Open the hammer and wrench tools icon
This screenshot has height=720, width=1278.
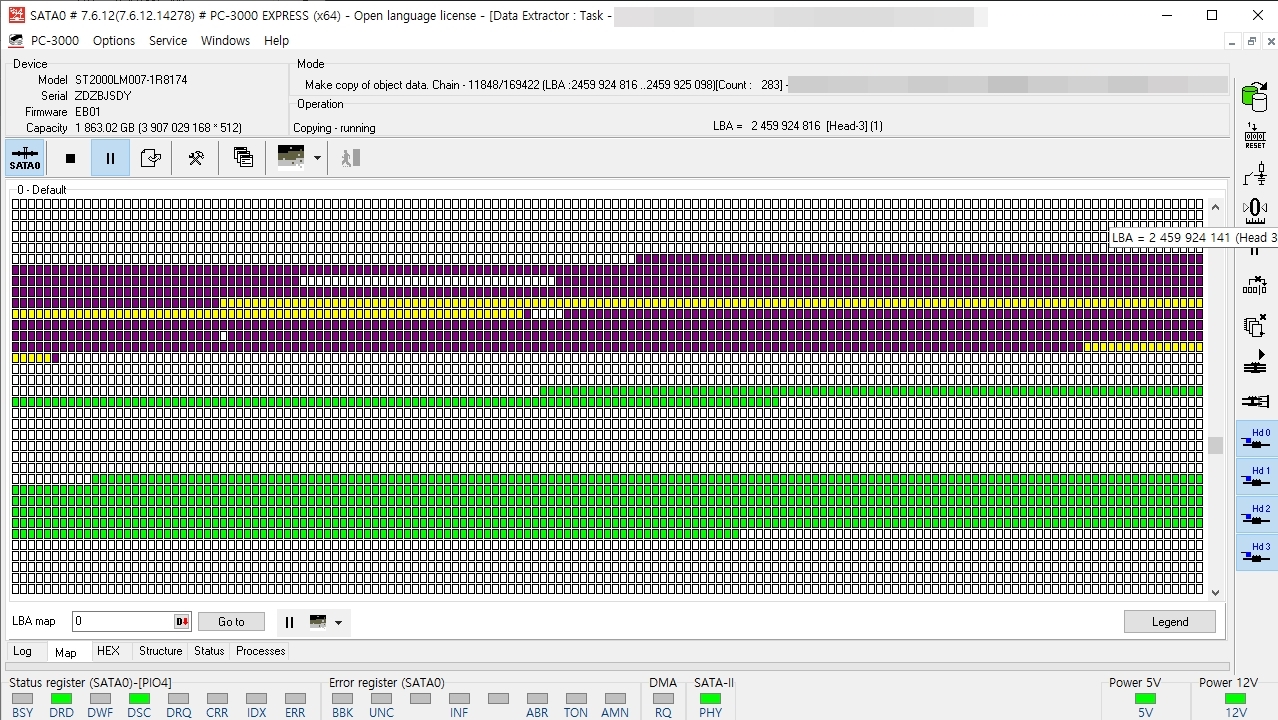(196, 158)
